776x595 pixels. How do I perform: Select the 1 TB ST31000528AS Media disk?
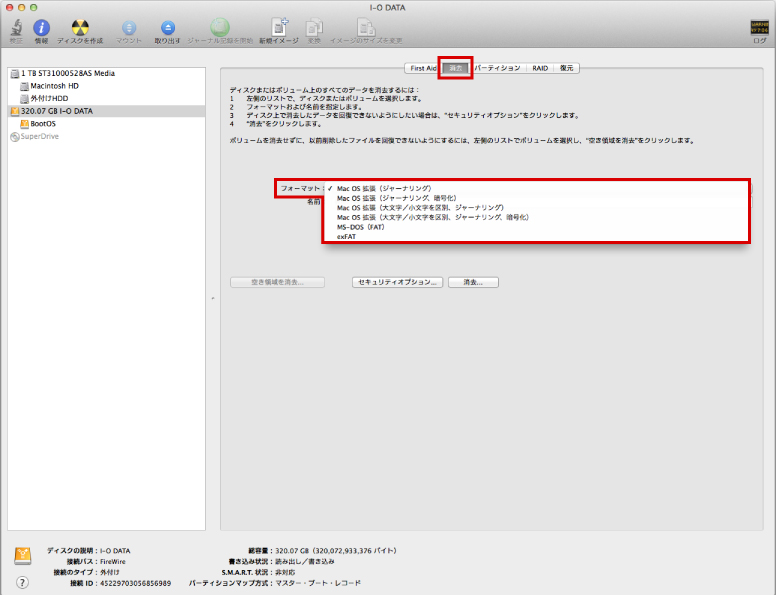click(x=66, y=74)
